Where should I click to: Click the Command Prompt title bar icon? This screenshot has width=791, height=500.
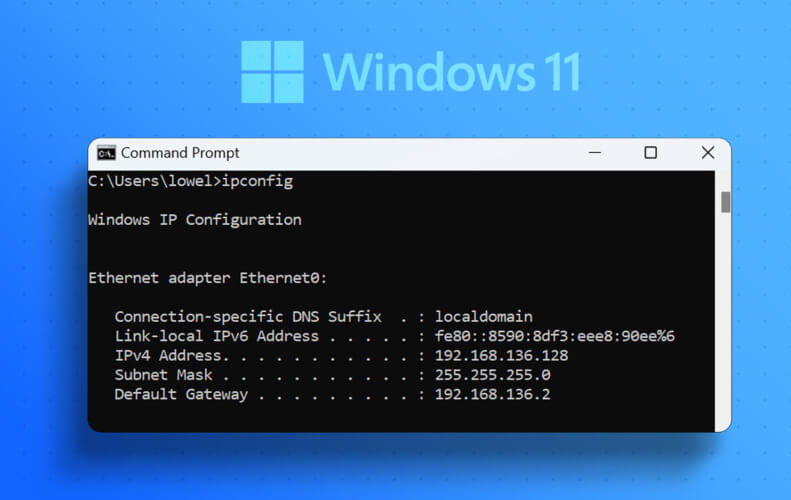(x=106, y=153)
